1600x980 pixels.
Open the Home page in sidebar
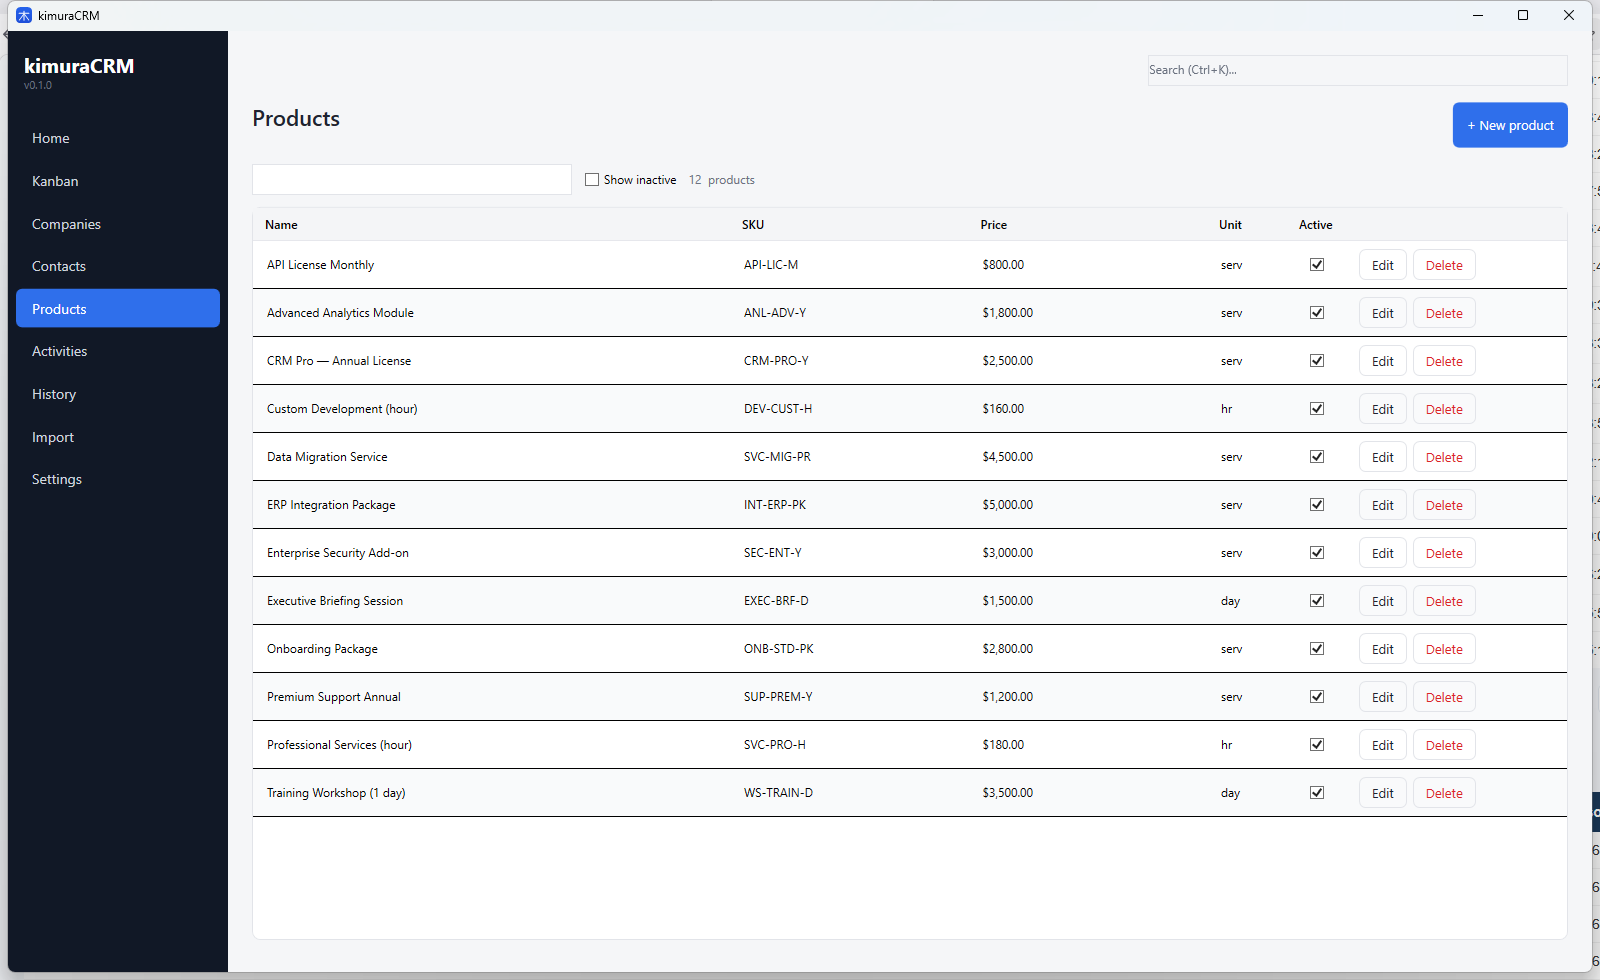pyautogui.click(x=51, y=138)
